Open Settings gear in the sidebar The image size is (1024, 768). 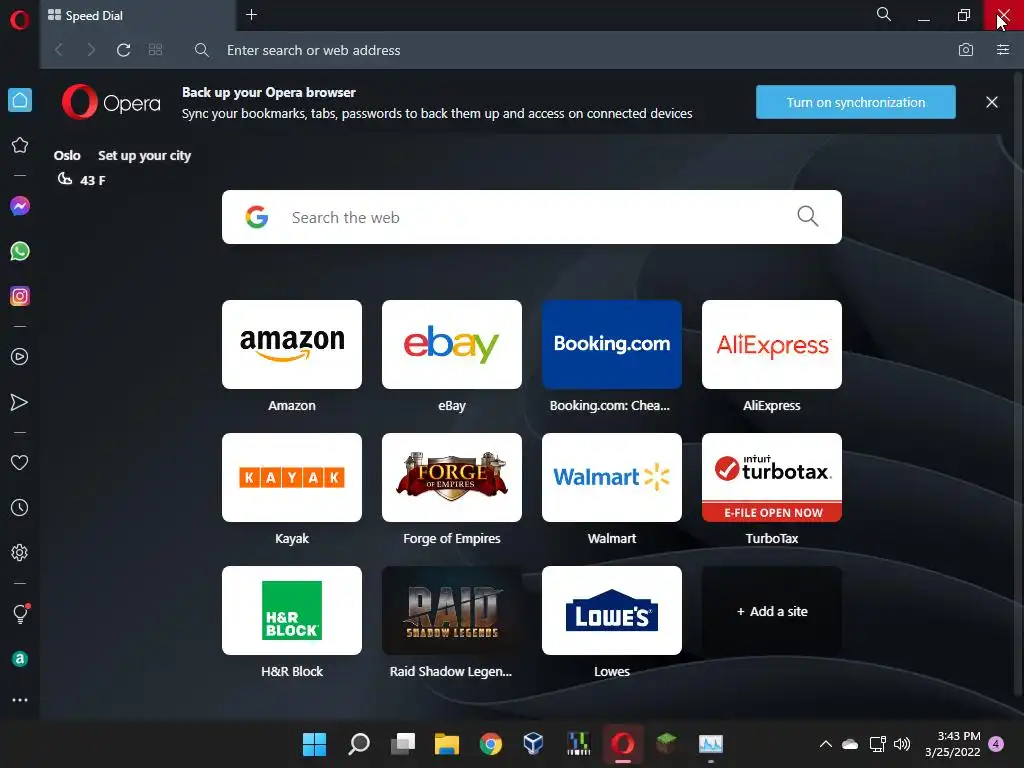click(20, 552)
